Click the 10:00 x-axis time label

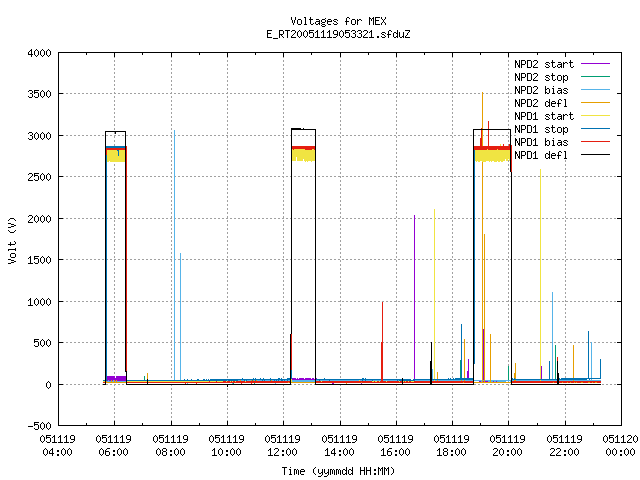227,452
